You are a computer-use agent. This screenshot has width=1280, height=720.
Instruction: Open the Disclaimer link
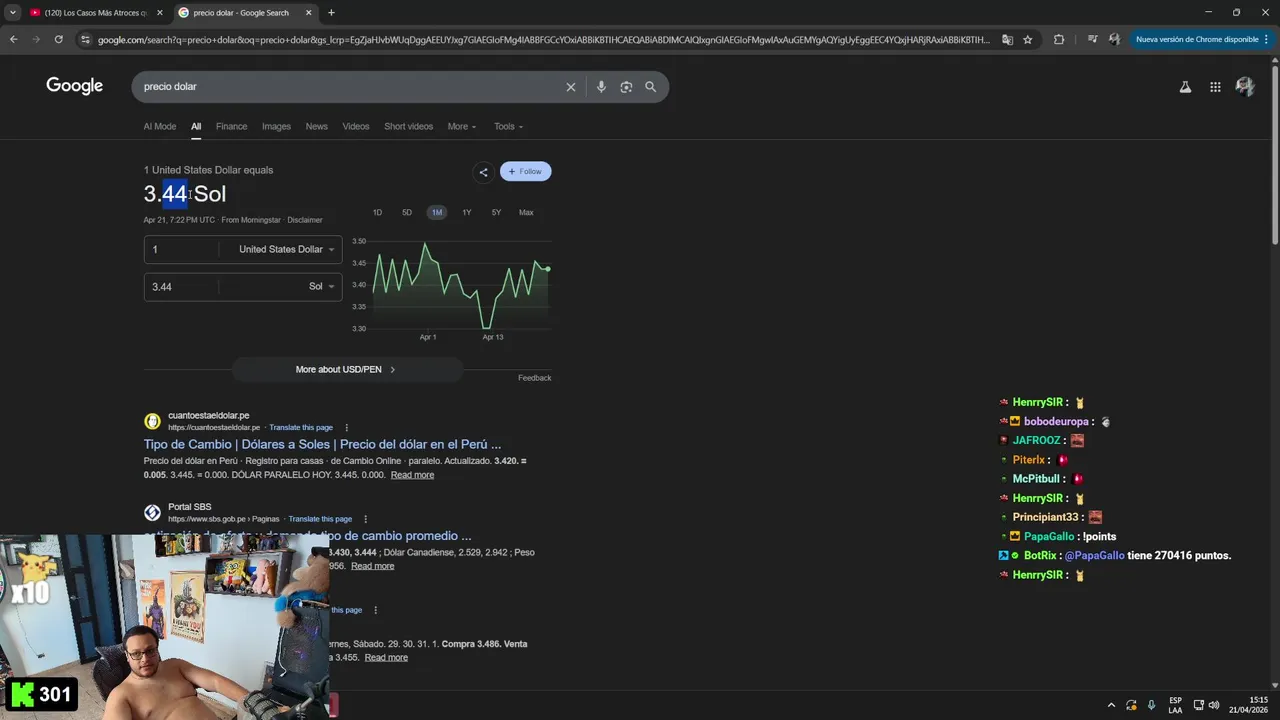pos(304,220)
